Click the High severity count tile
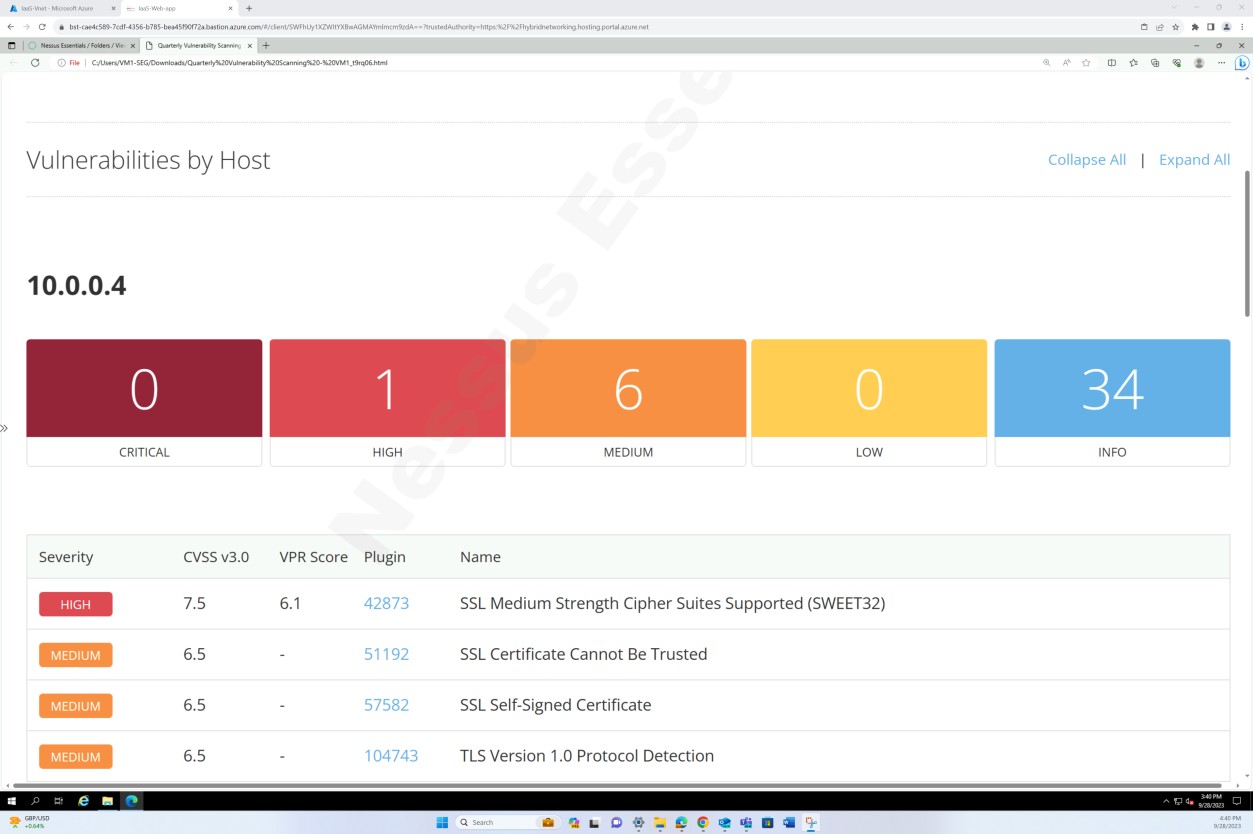 (387, 403)
